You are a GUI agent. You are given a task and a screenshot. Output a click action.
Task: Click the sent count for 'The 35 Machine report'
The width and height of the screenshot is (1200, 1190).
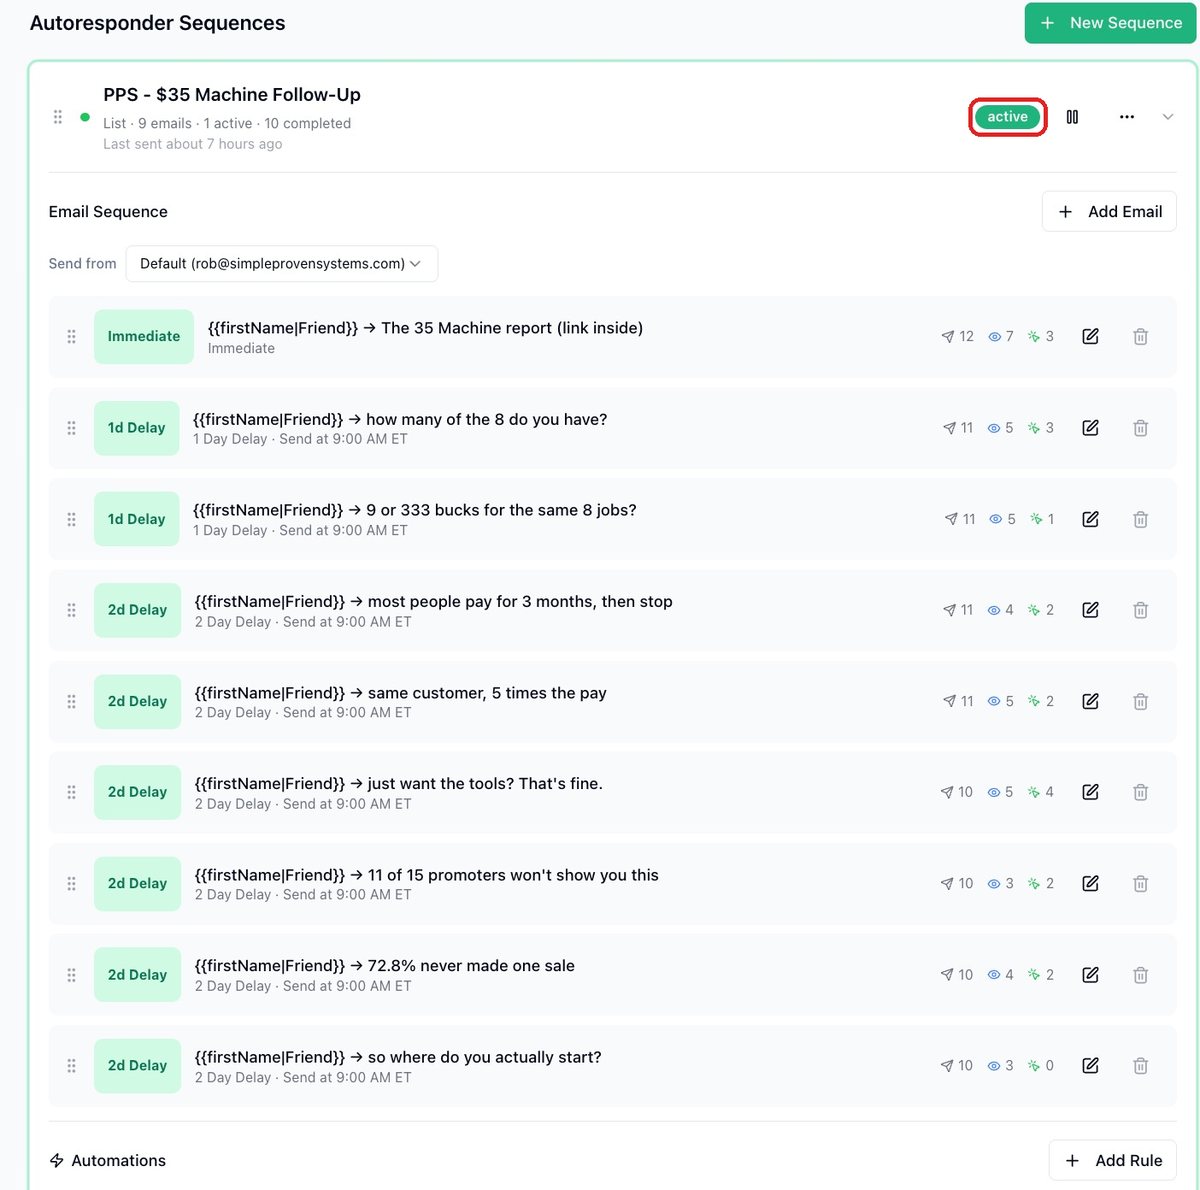(957, 337)
